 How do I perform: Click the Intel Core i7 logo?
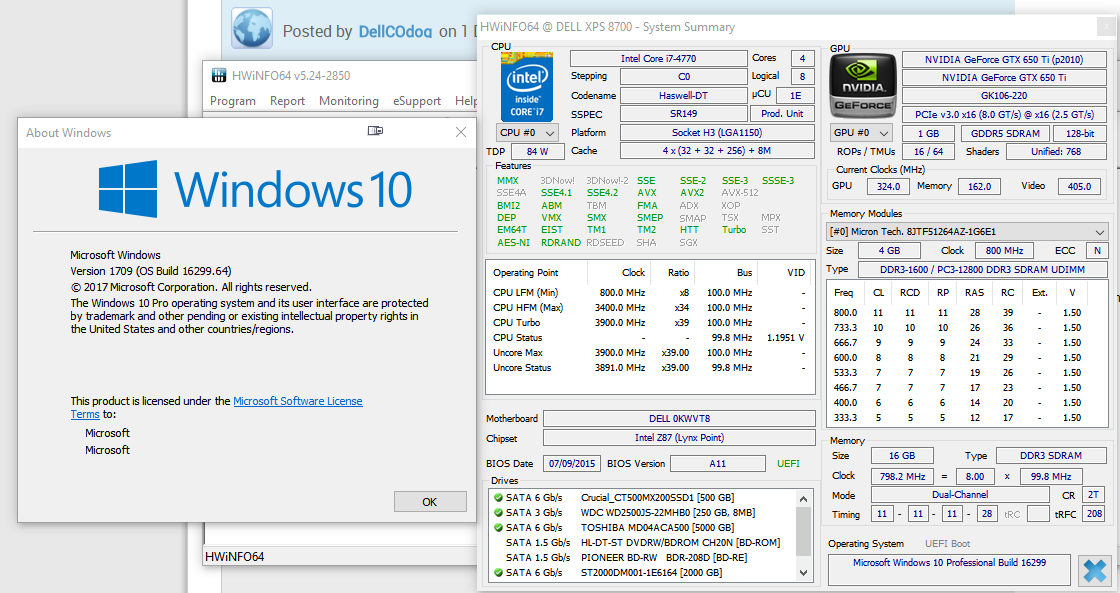(x=526, y=85)
